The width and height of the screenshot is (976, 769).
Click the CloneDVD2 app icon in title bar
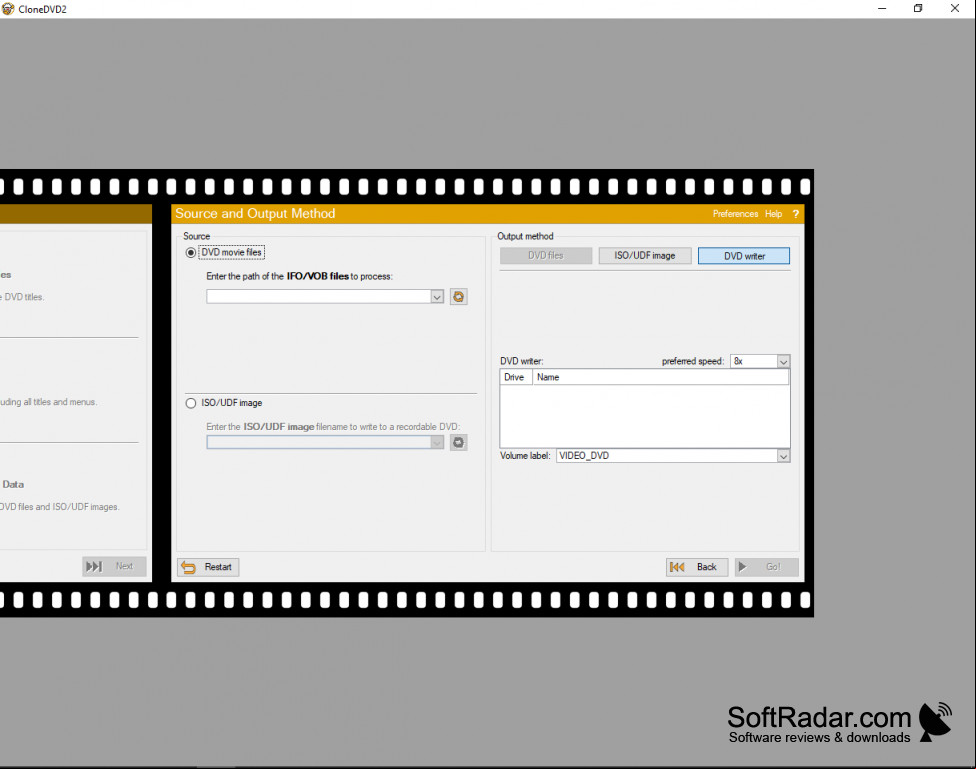(x=7, y=9)
